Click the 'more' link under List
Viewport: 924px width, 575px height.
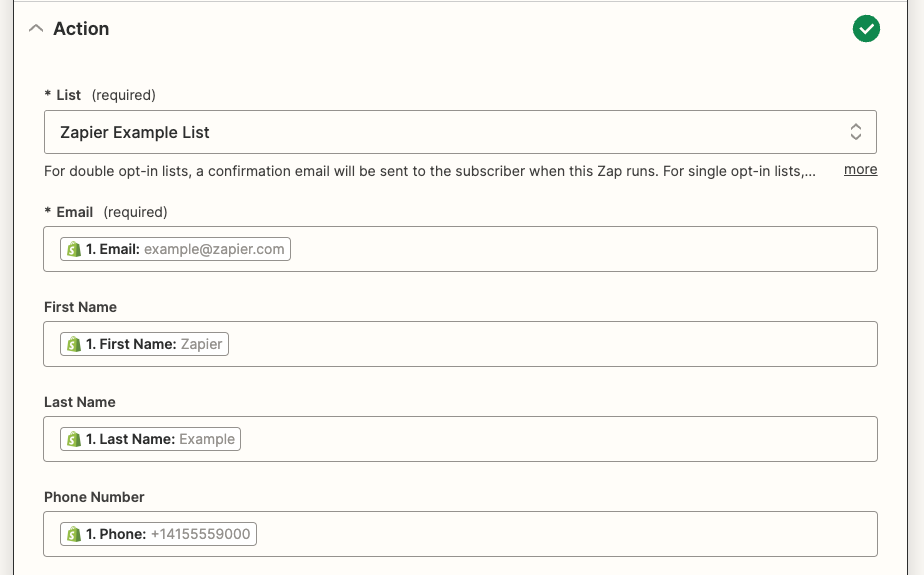coord(860,170)
